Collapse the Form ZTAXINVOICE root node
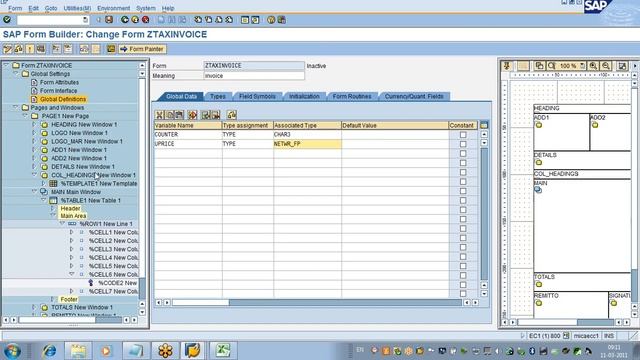The width and height of the screenshot is (640, 360). [x=6, y=65]
